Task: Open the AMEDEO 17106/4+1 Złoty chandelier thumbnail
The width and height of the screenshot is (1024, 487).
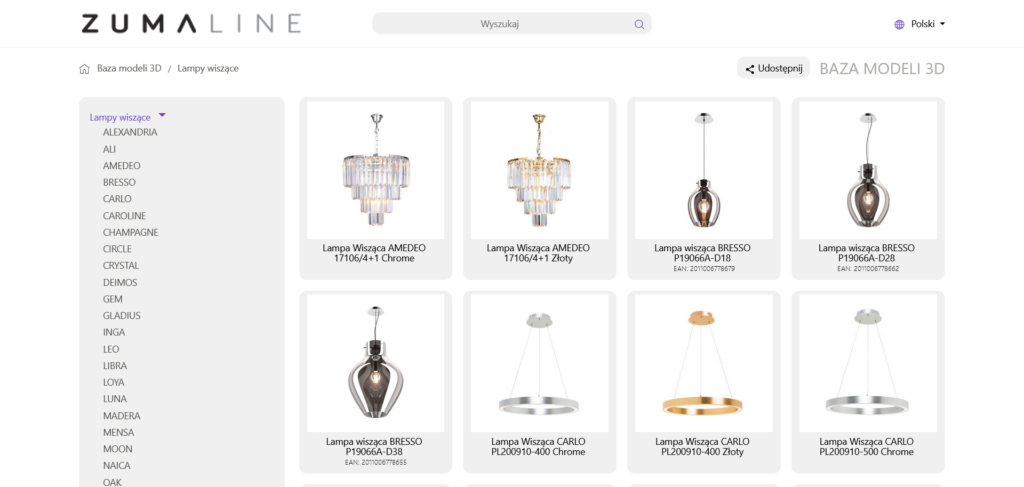Action: click(539, 168)
